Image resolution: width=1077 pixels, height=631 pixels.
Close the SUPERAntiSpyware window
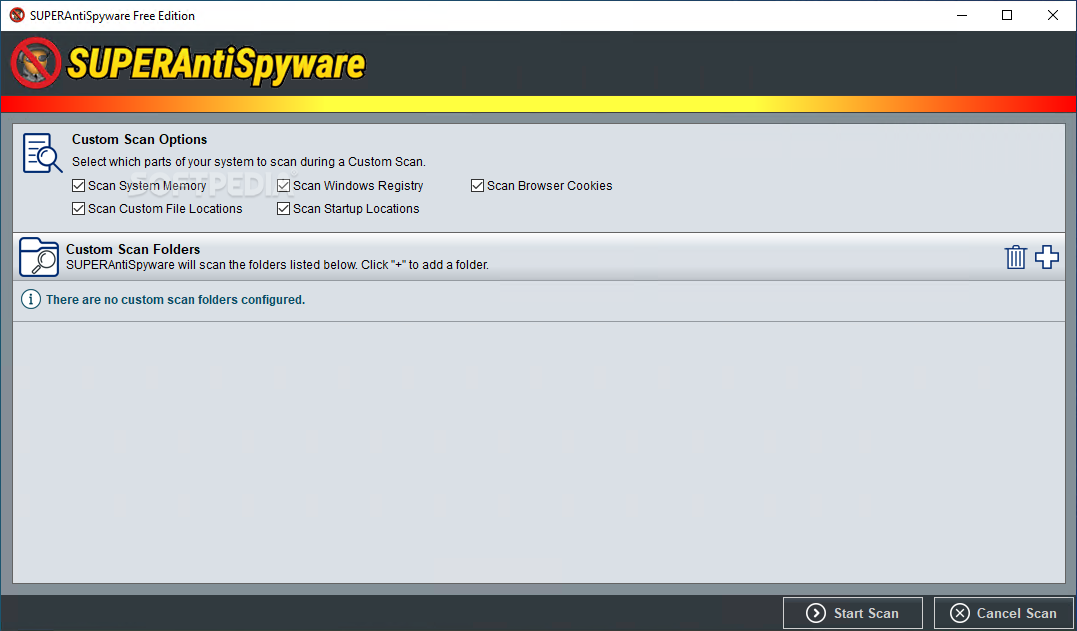point(1052,15)
